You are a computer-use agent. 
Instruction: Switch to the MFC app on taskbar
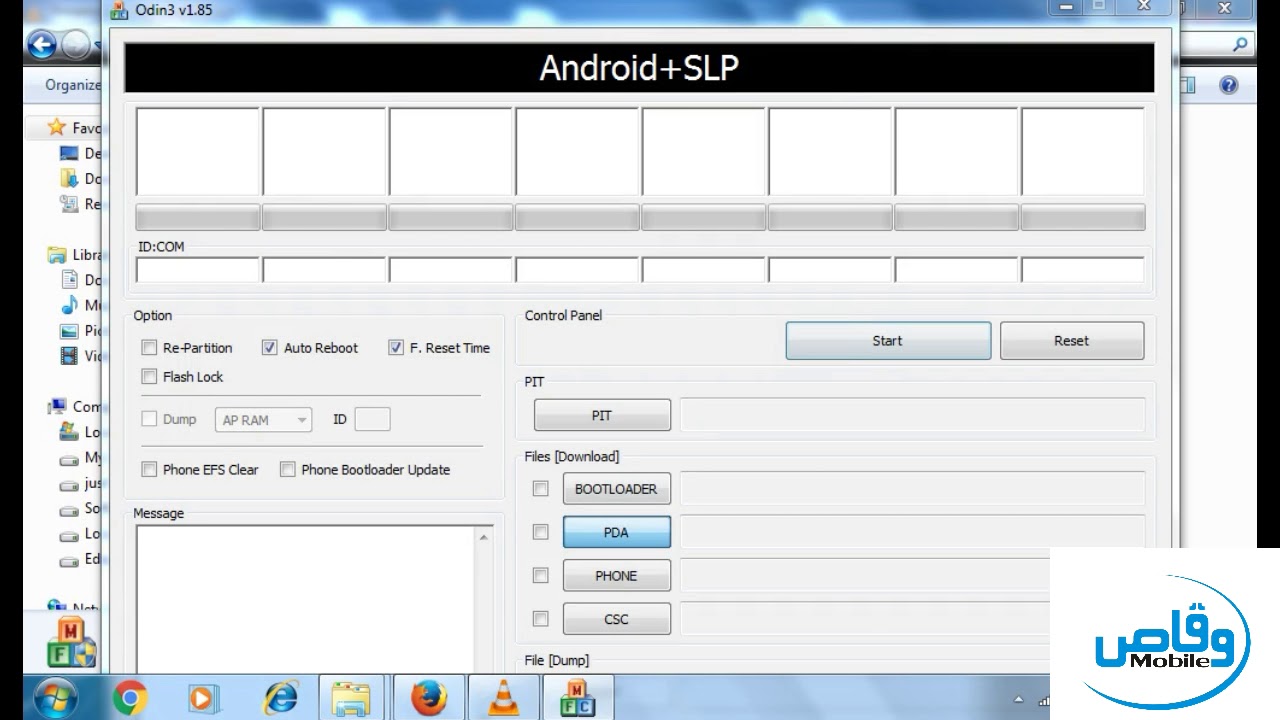tap(577, 698)
